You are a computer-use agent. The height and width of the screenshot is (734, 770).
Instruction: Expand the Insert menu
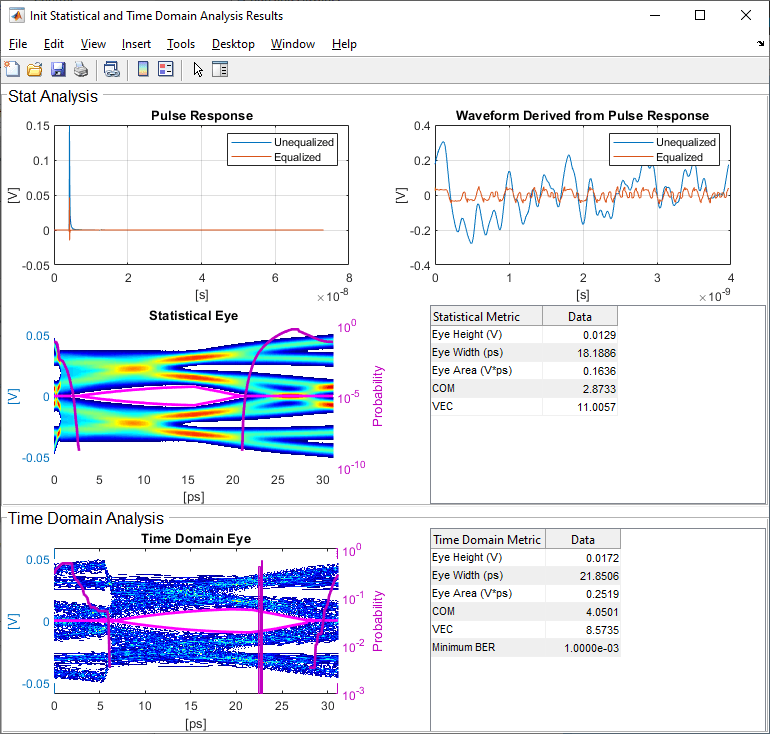pyautogui.click(x=136, y=44)
